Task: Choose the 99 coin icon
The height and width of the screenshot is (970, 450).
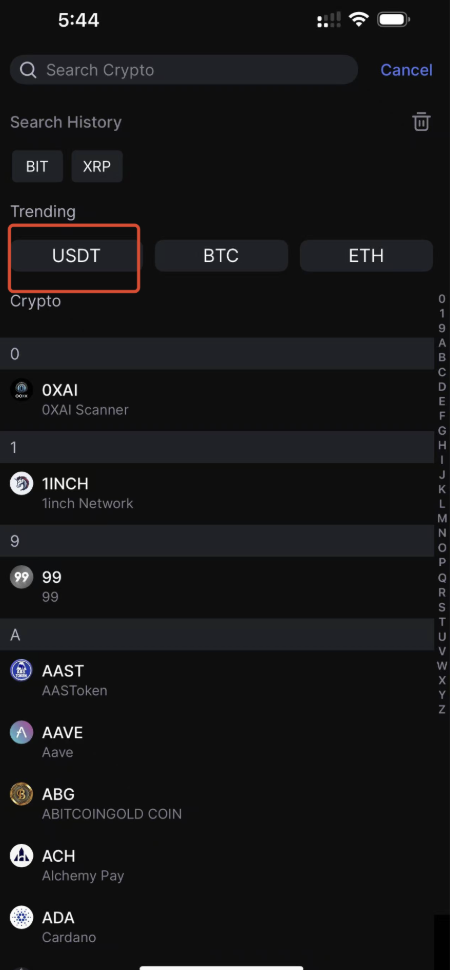Action: coord(22,577)
